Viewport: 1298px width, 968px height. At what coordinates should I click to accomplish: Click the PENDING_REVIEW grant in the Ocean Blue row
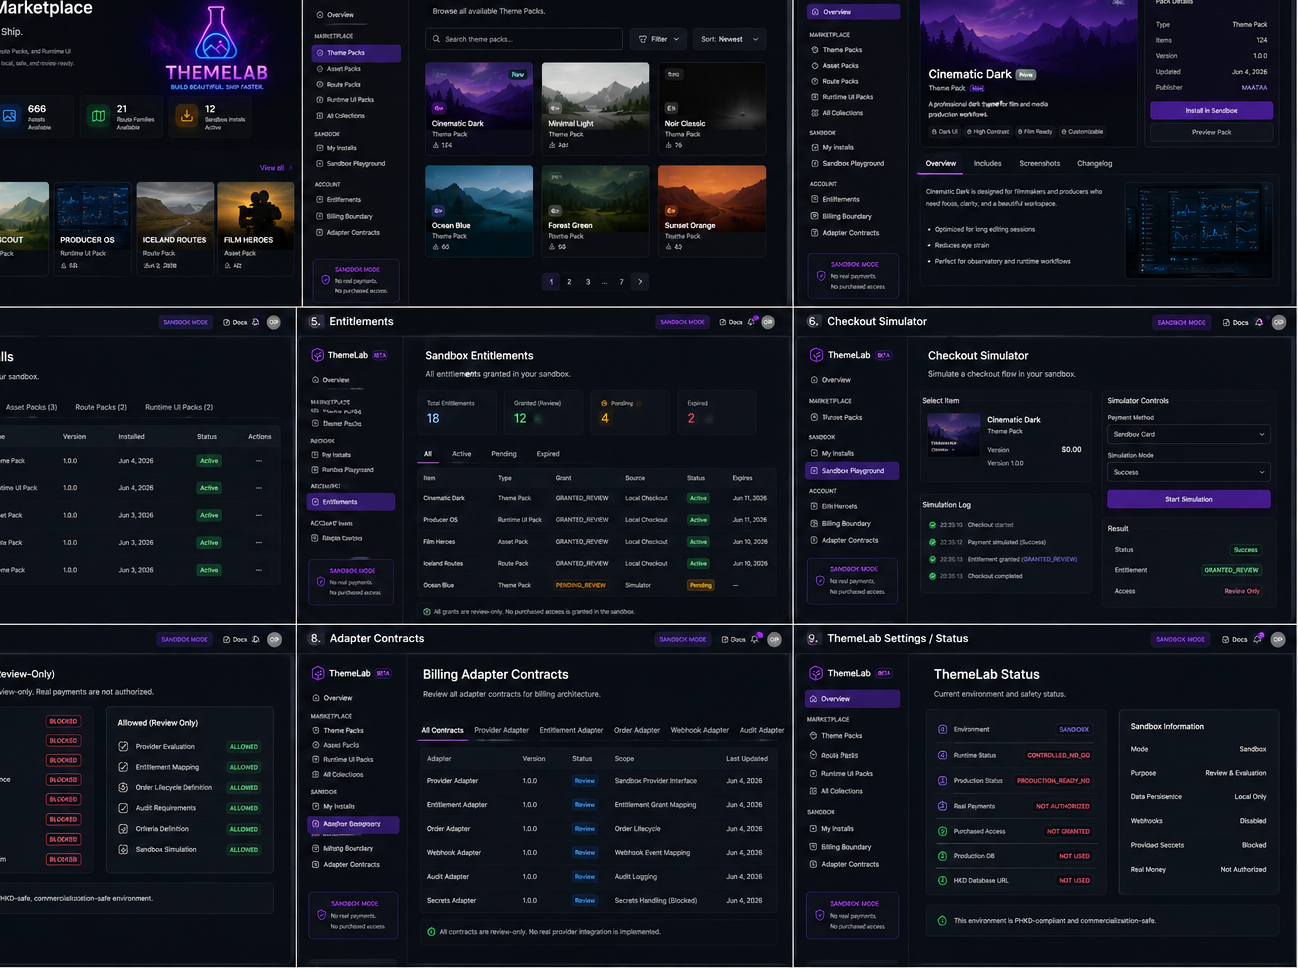[x=581, y=585]
